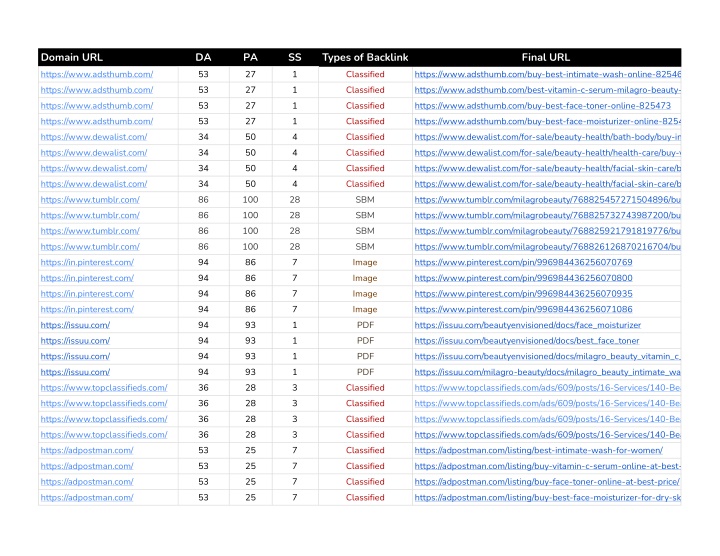Viewport: 720px width, 556px height.
Task: Select the Final URL column header
Action: [x=546, y=57]
